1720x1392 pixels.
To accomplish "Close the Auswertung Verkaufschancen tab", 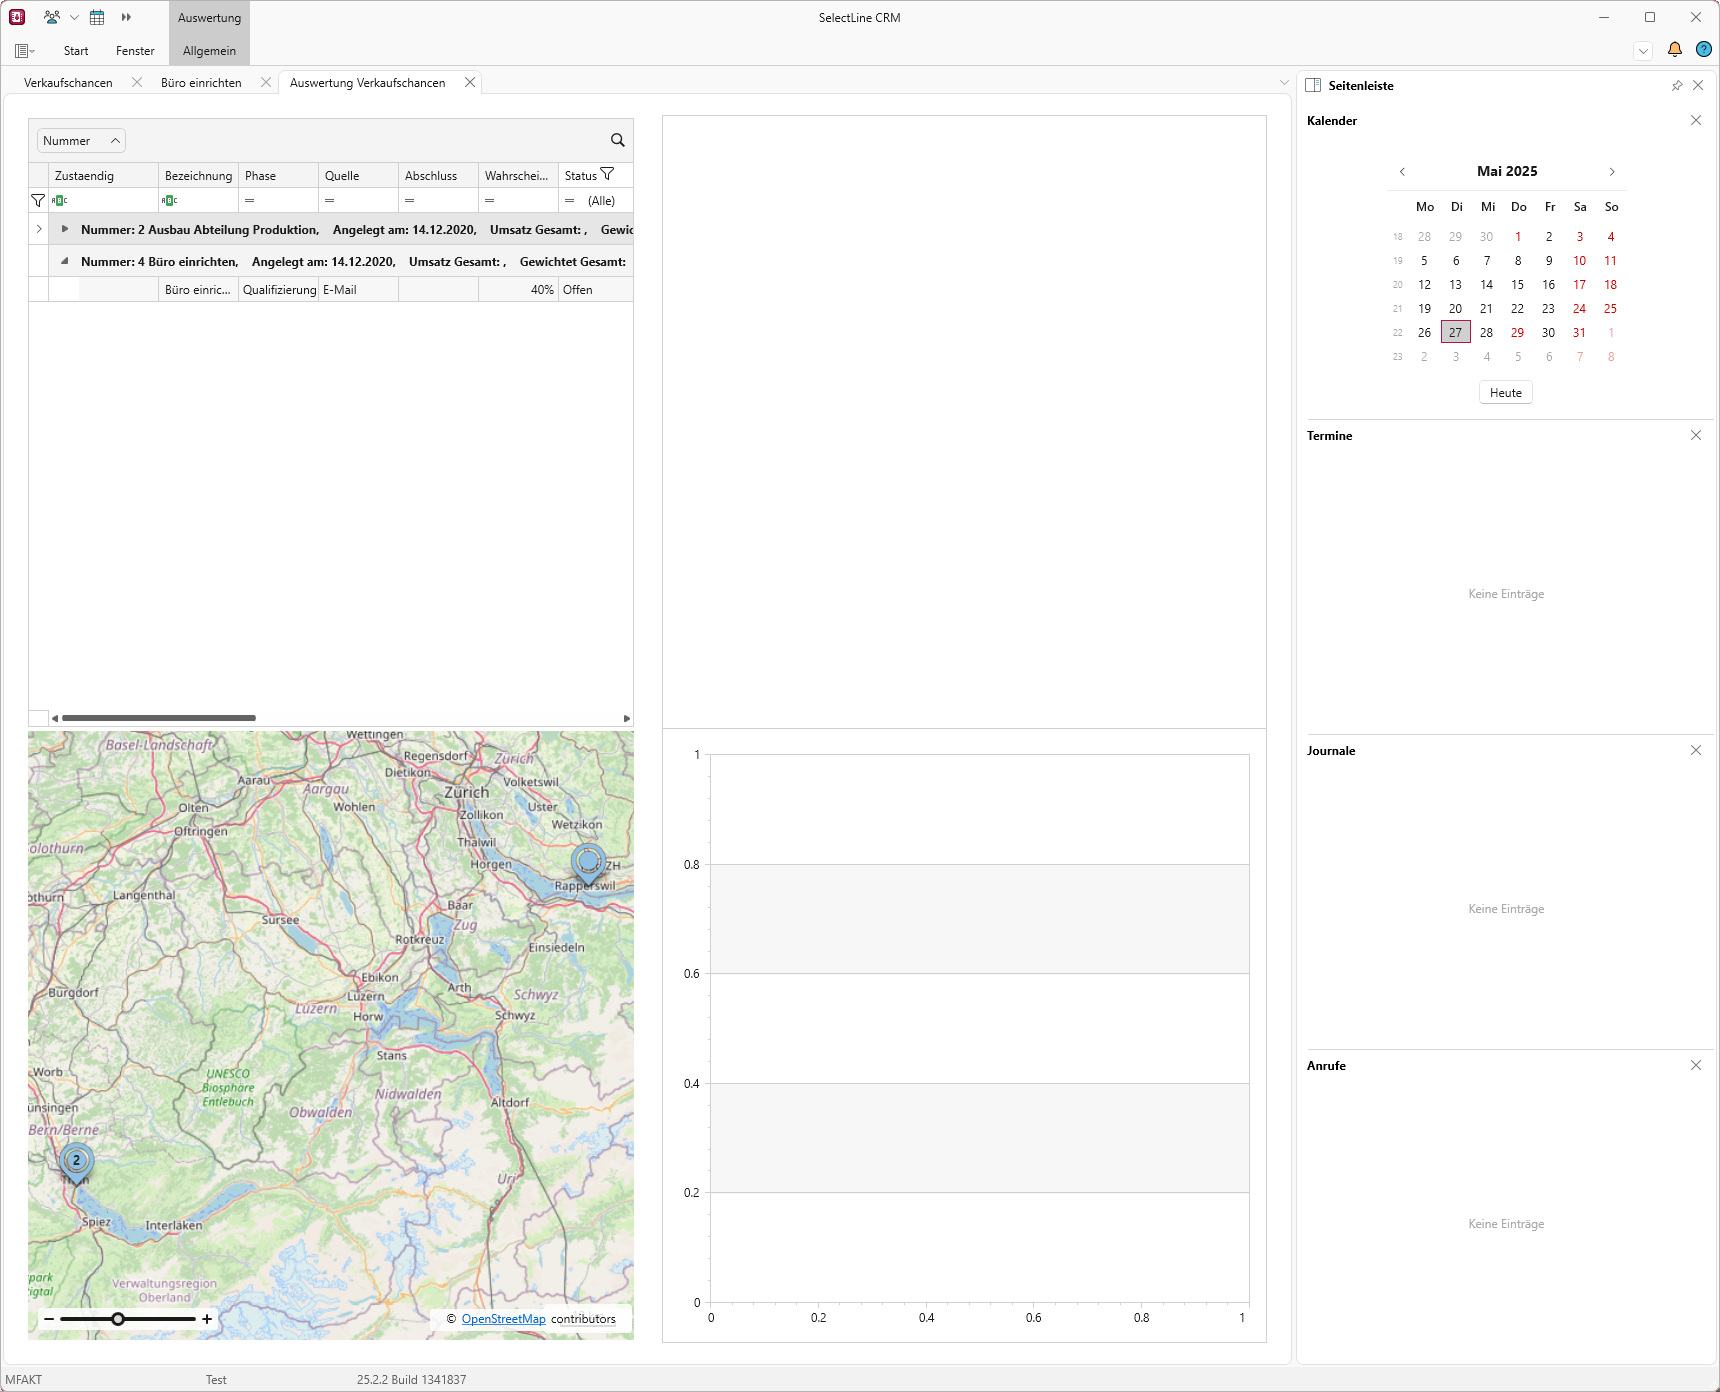I will pyautogui.click(x=470, y=82).
